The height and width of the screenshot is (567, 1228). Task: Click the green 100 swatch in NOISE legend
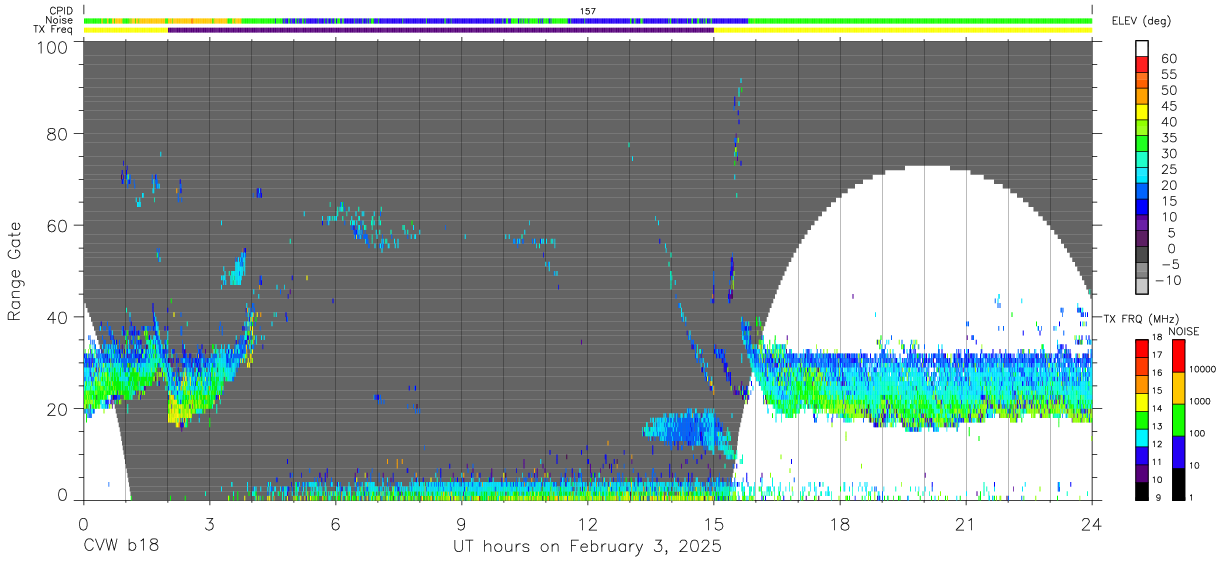[x=1178, y=420]
